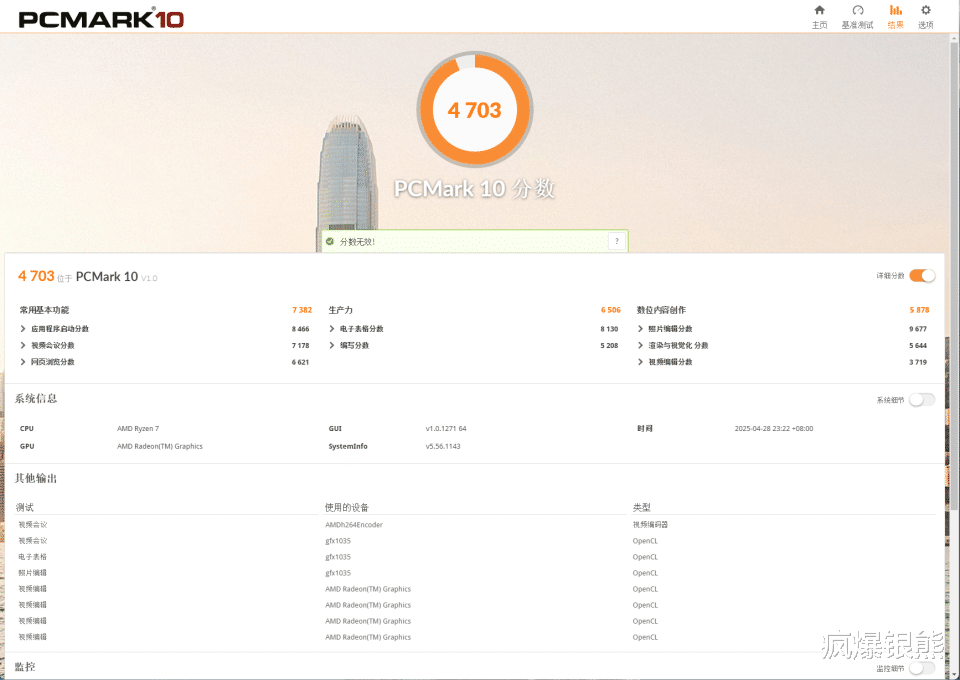Viewport: 960px width, 680px height.
Task: Click the 使用的设备 column header
Action: pyautogui.click(x=347, y=507)
